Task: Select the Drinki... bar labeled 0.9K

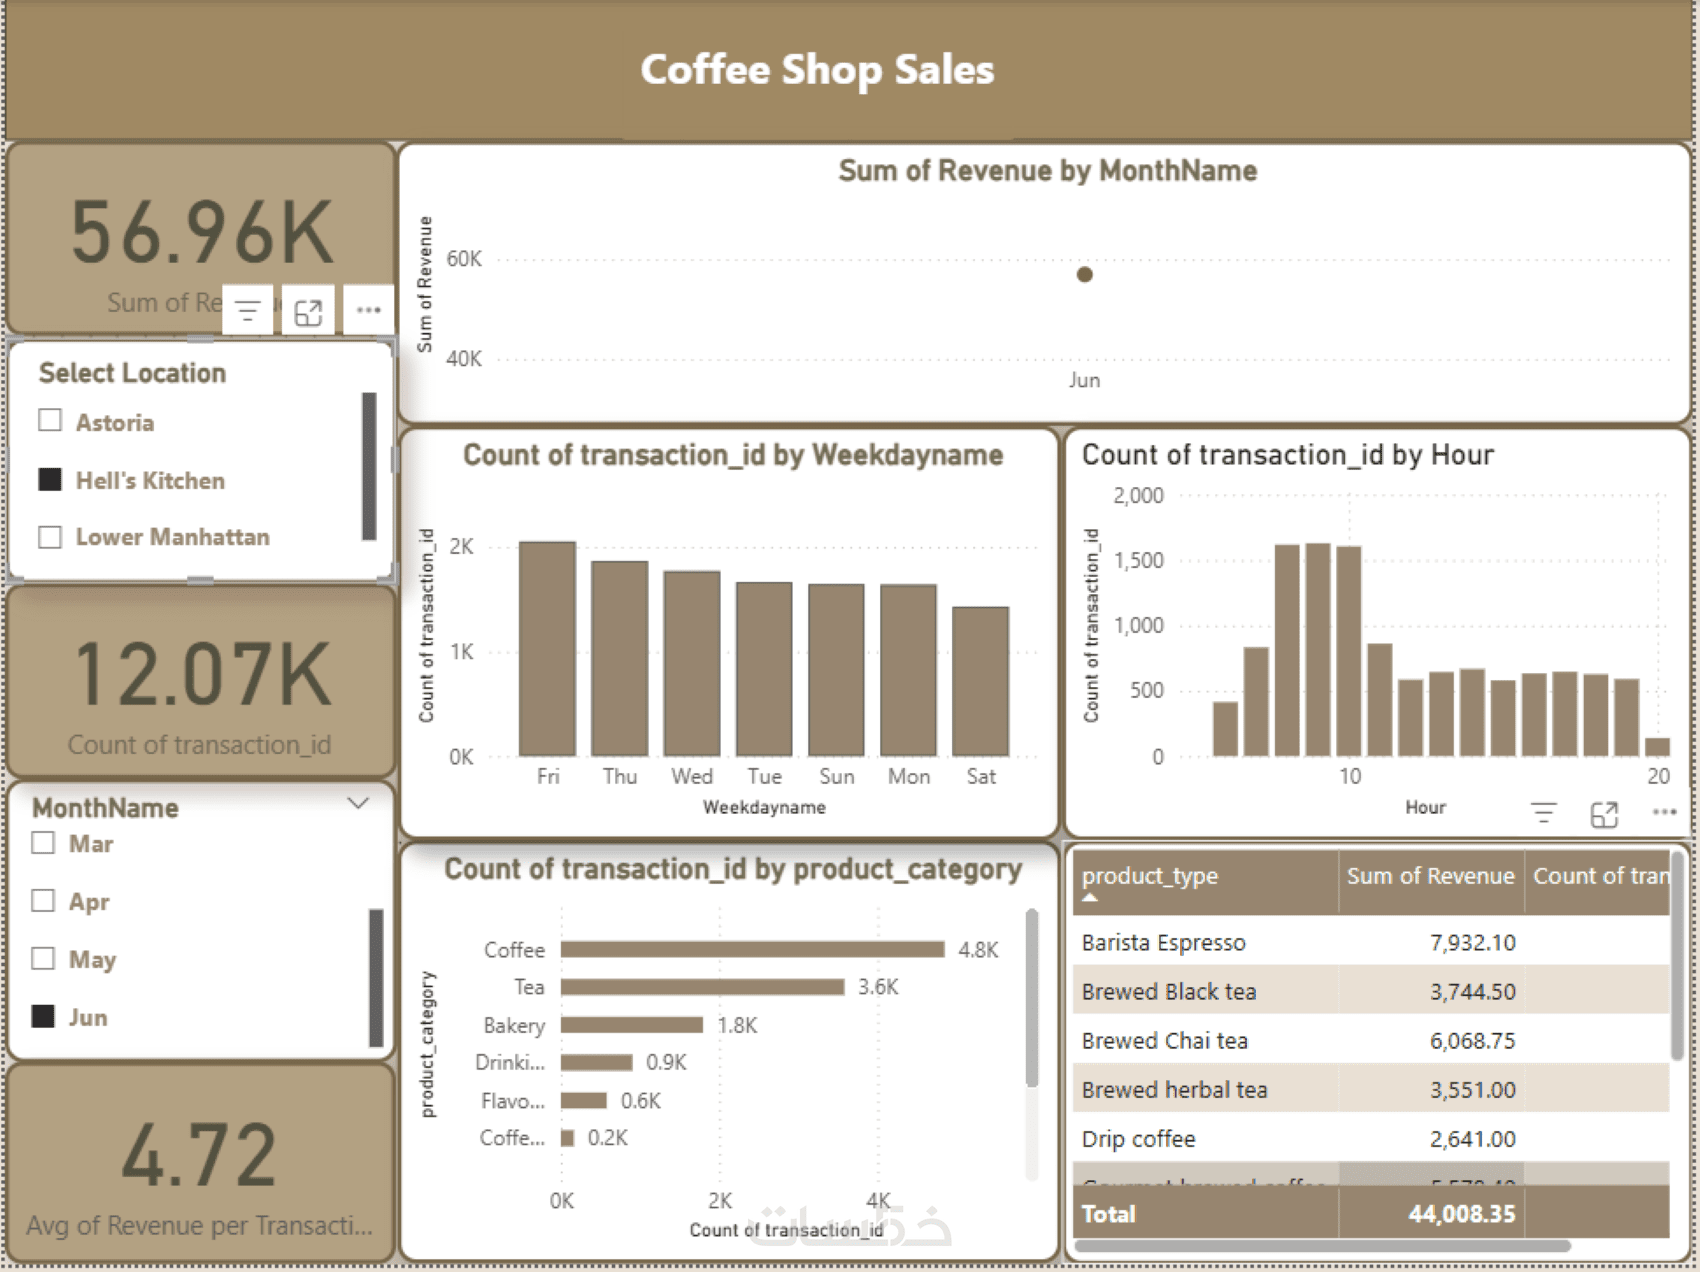Action: (x=597, y=1062)
